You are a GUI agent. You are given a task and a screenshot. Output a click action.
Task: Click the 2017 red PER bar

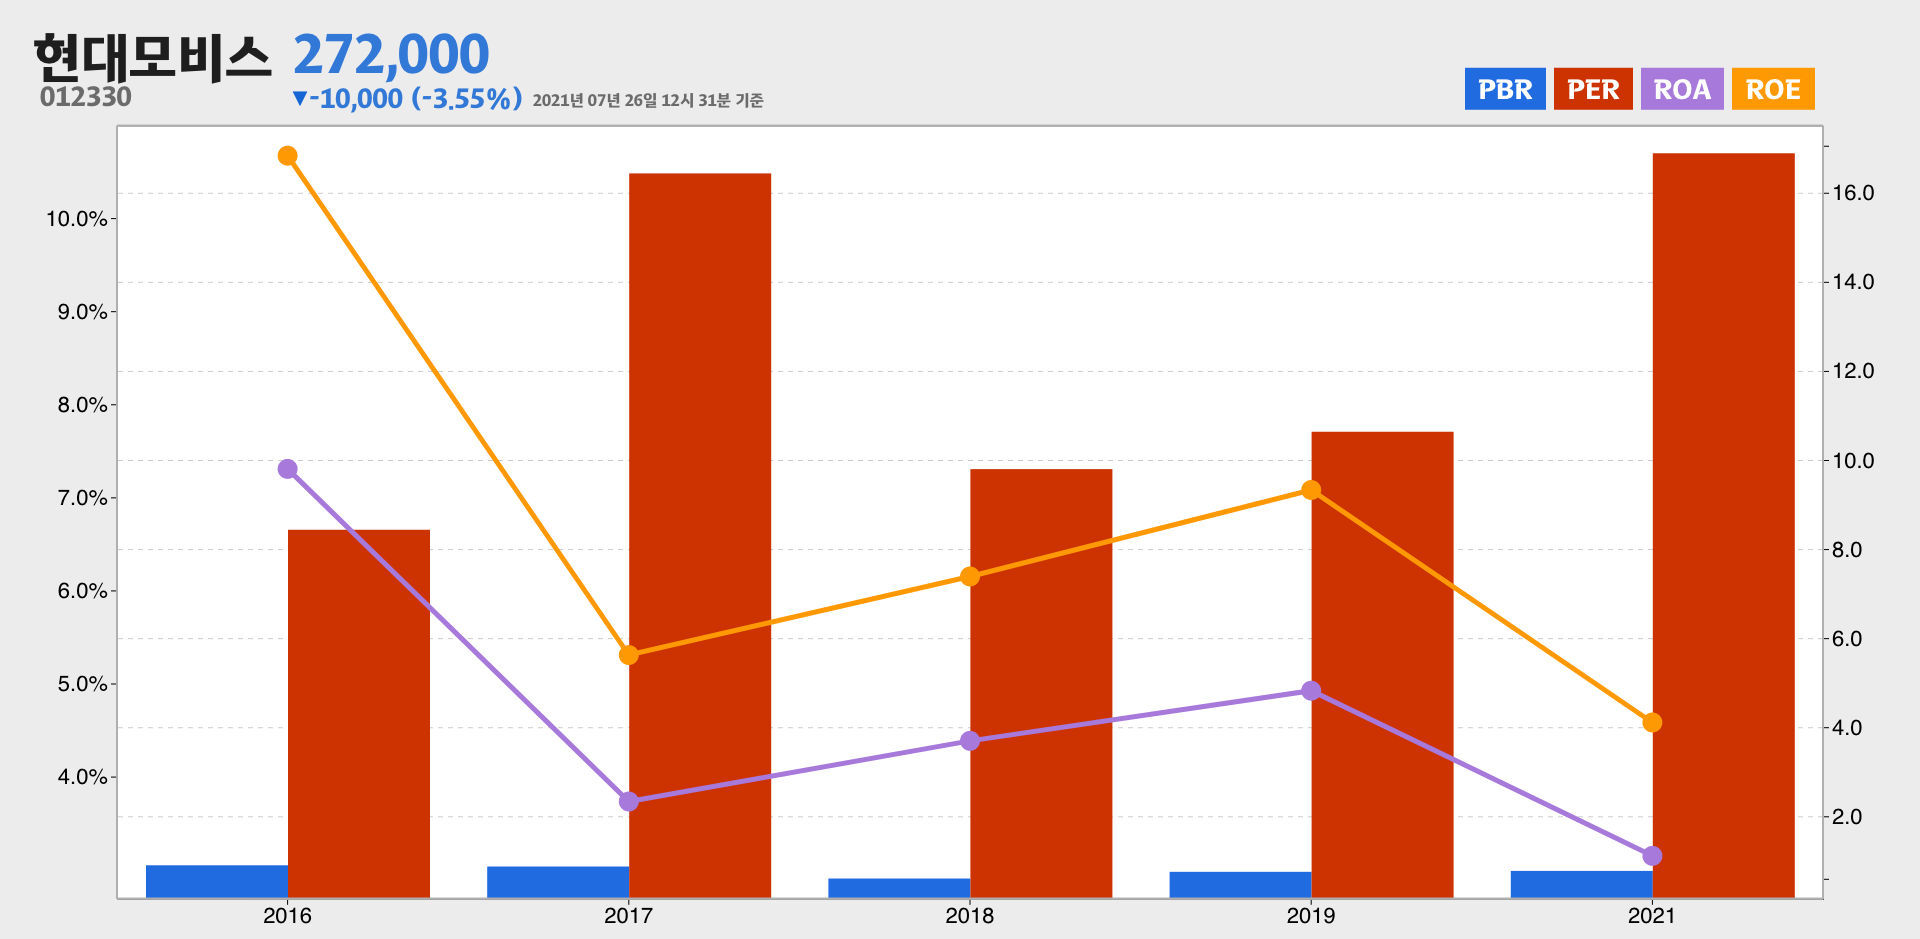point(700,536)
